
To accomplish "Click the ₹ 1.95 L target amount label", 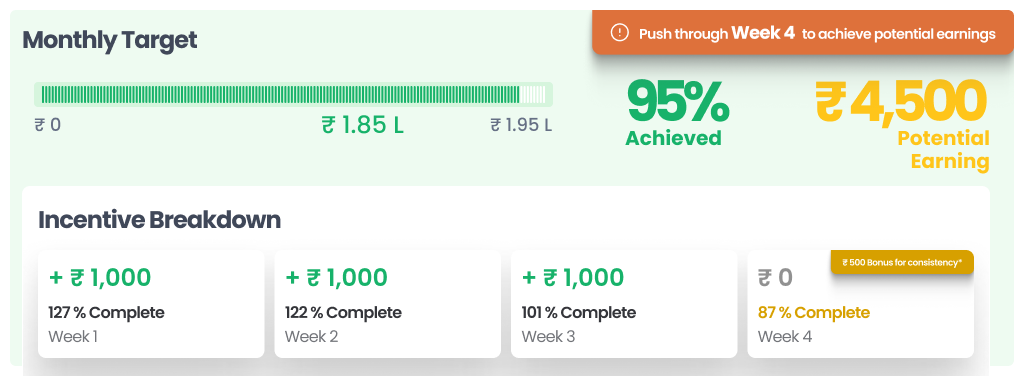I will pos(521,125).
